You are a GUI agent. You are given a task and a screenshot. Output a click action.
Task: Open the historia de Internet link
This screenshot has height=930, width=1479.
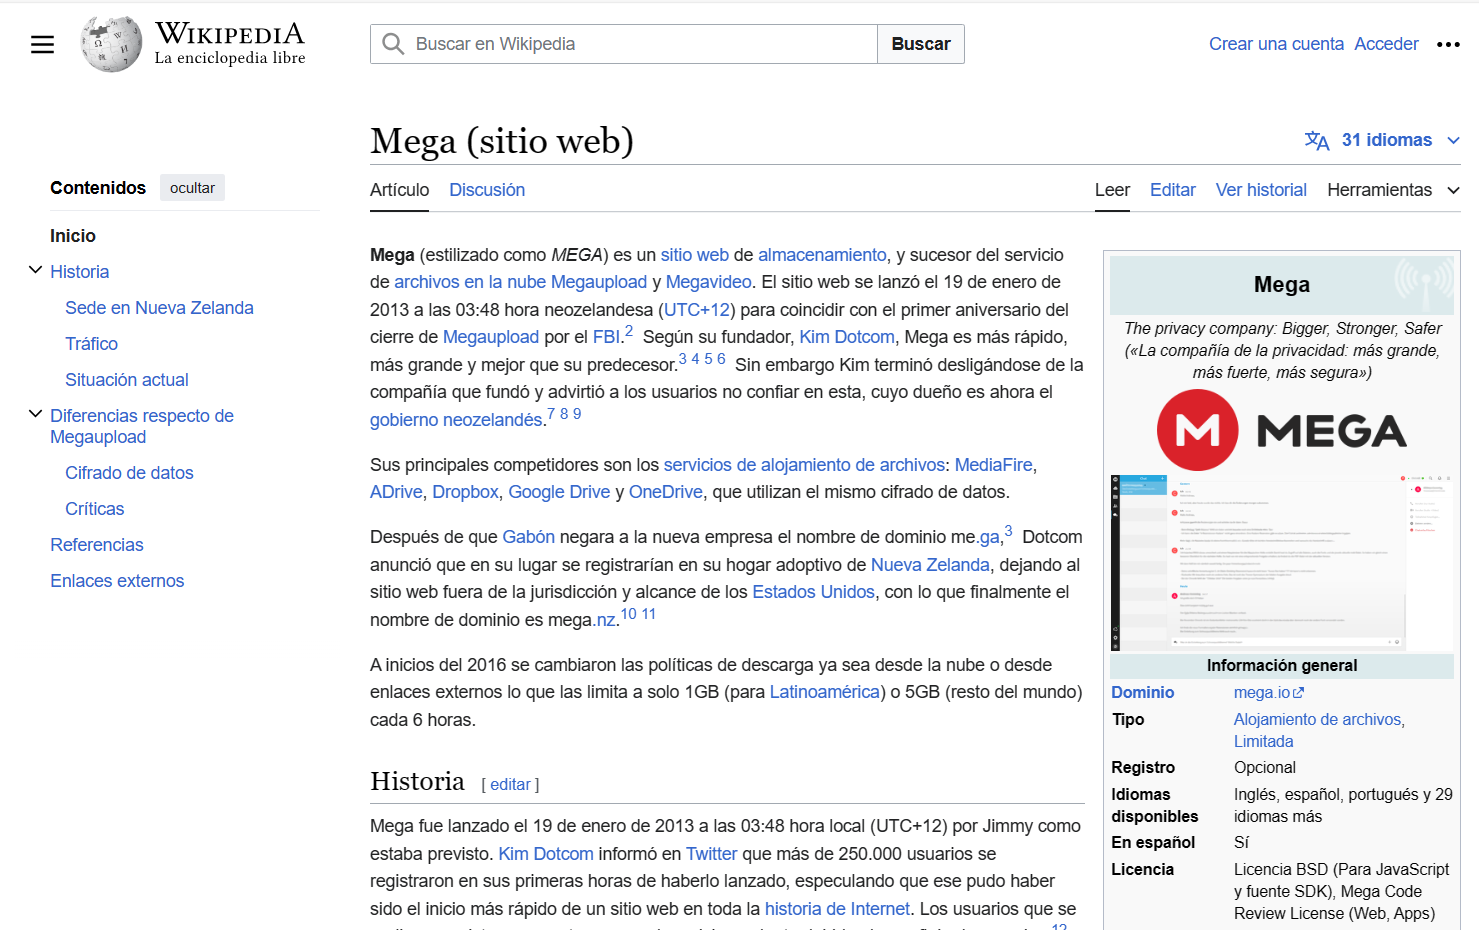tap(837, 909)
